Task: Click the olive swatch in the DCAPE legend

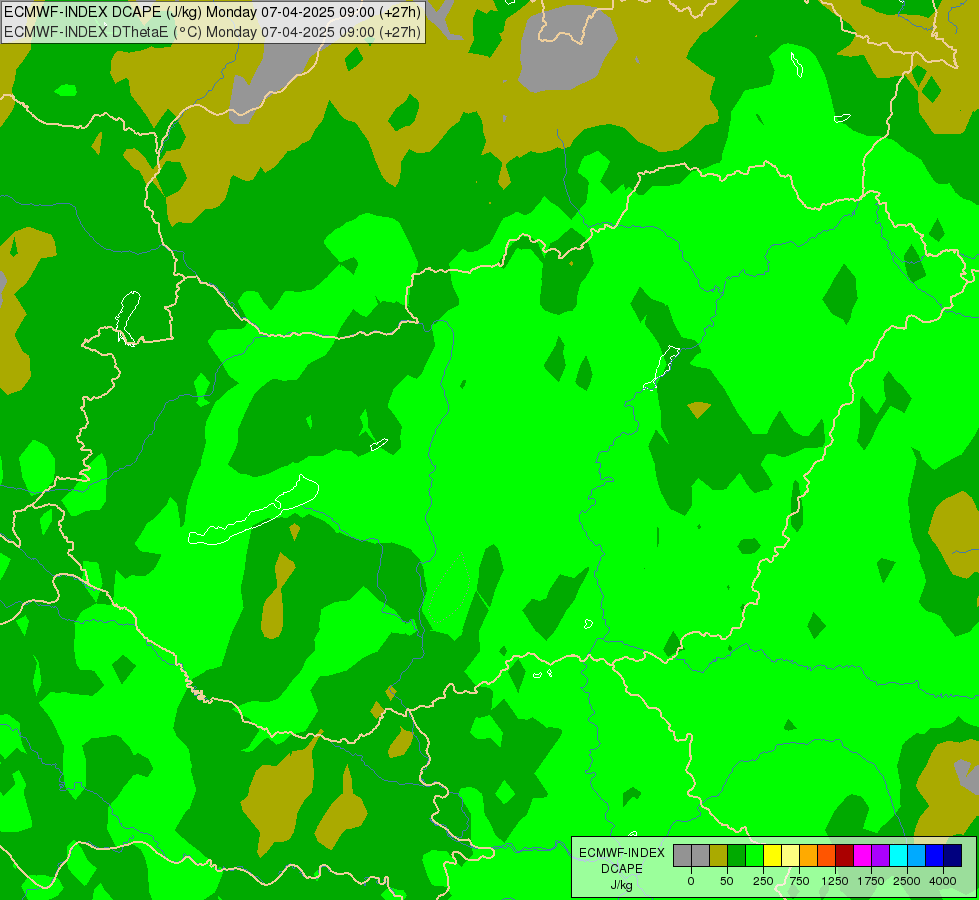Action: coord(719,856)
